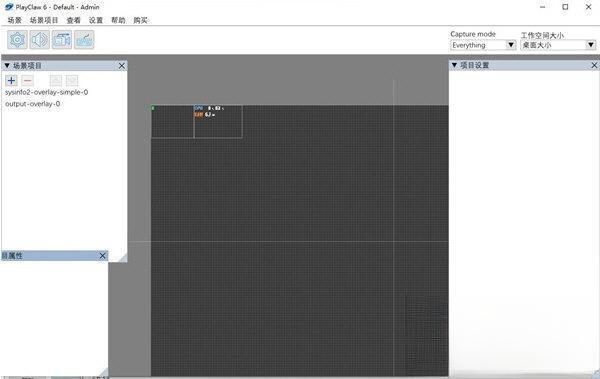
Task: Open the 场景项目 menu
Action: (44, 20)
